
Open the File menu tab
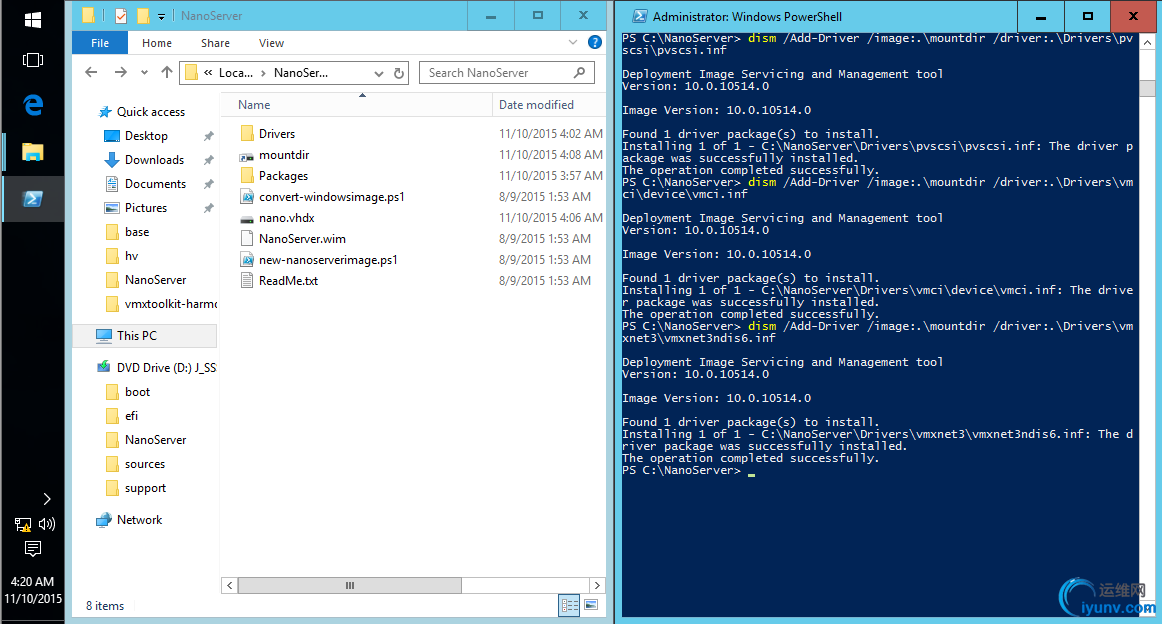click(x=100, y=43)
